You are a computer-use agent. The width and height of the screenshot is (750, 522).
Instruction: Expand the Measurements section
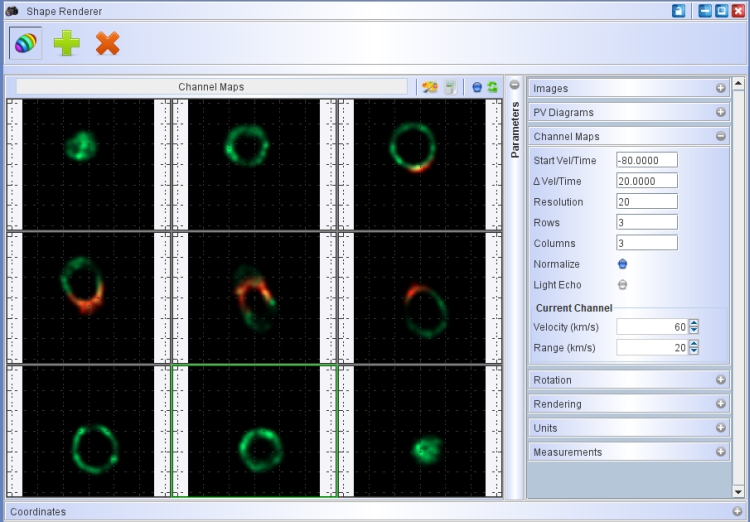[720, 451]
